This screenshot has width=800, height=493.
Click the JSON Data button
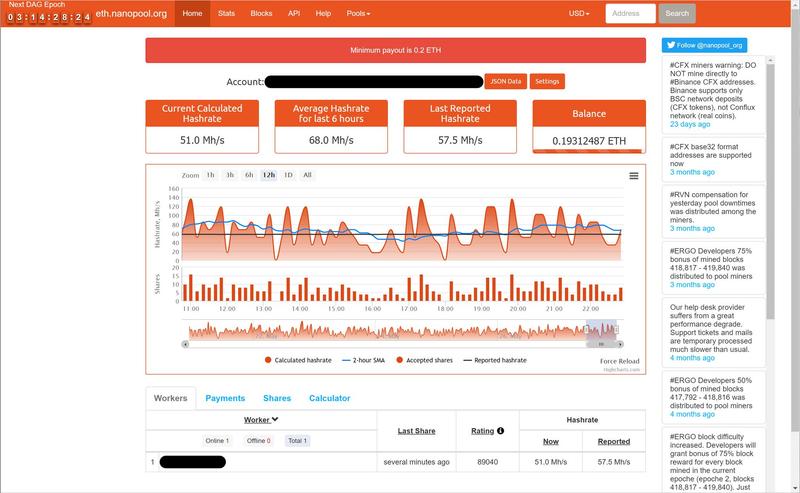click(506, 81)
